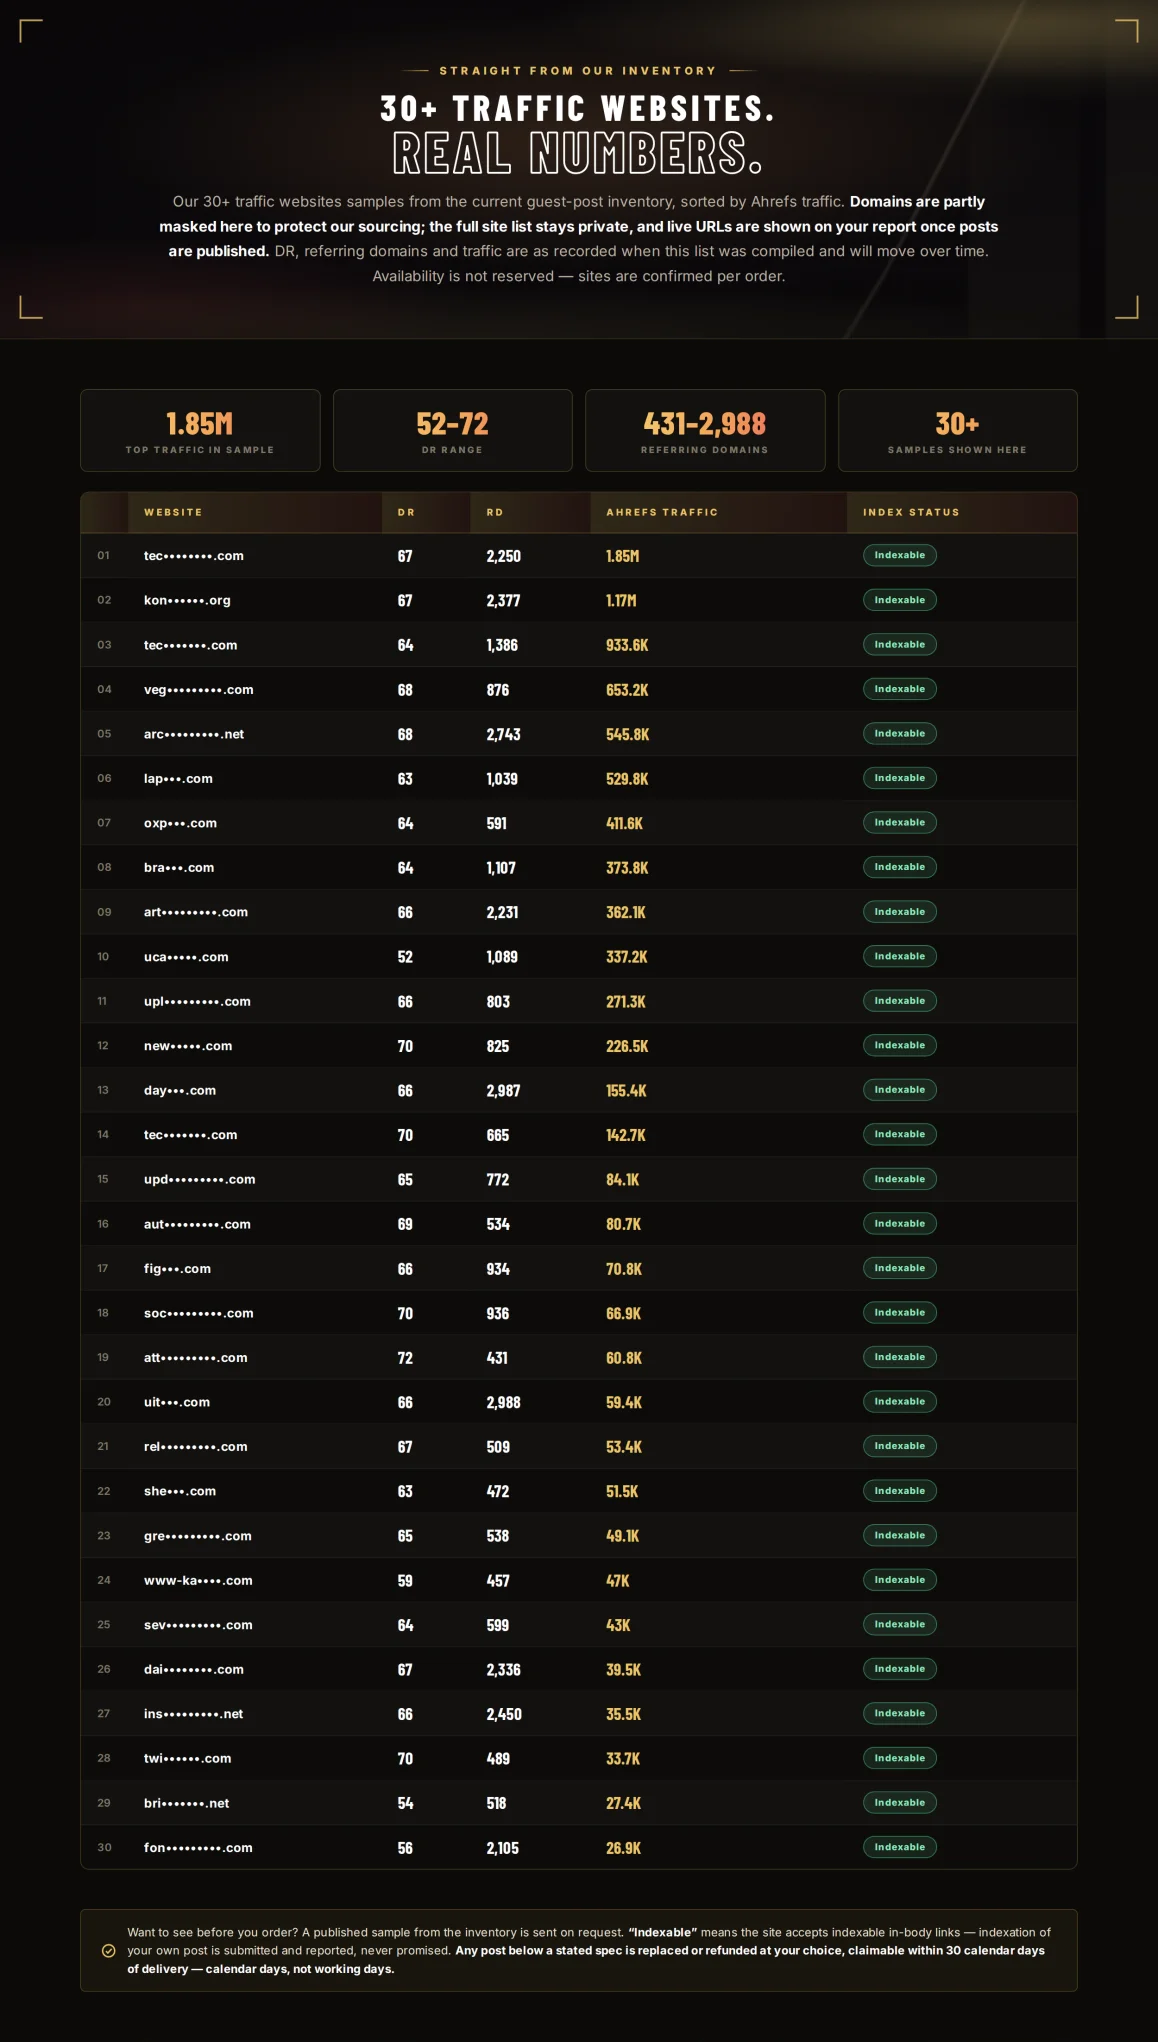Image resolution: width=1158 pixels, height=2042 pixels.
Task: Click the 84.1K traffic value
Action: 622,1180
